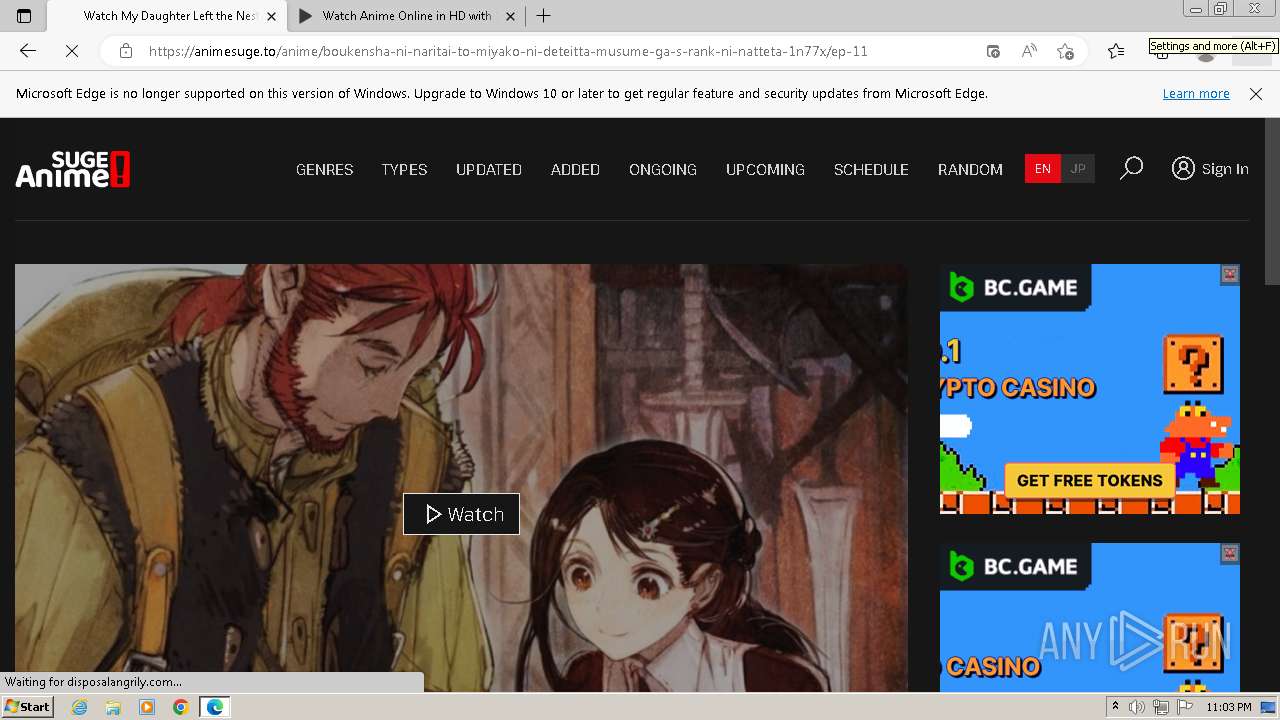Add this page to favorites

[x=1065, y=51]
